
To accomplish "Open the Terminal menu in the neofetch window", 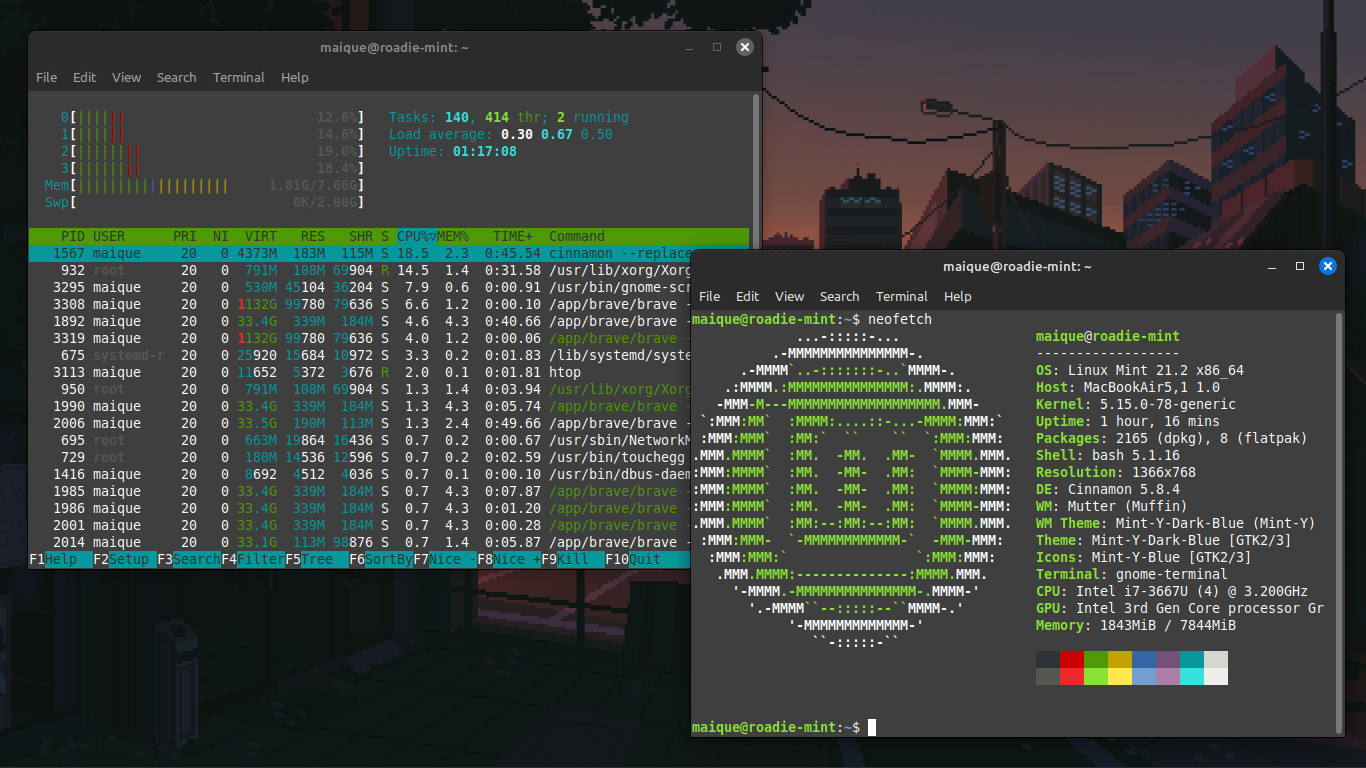I will point(902,296).
